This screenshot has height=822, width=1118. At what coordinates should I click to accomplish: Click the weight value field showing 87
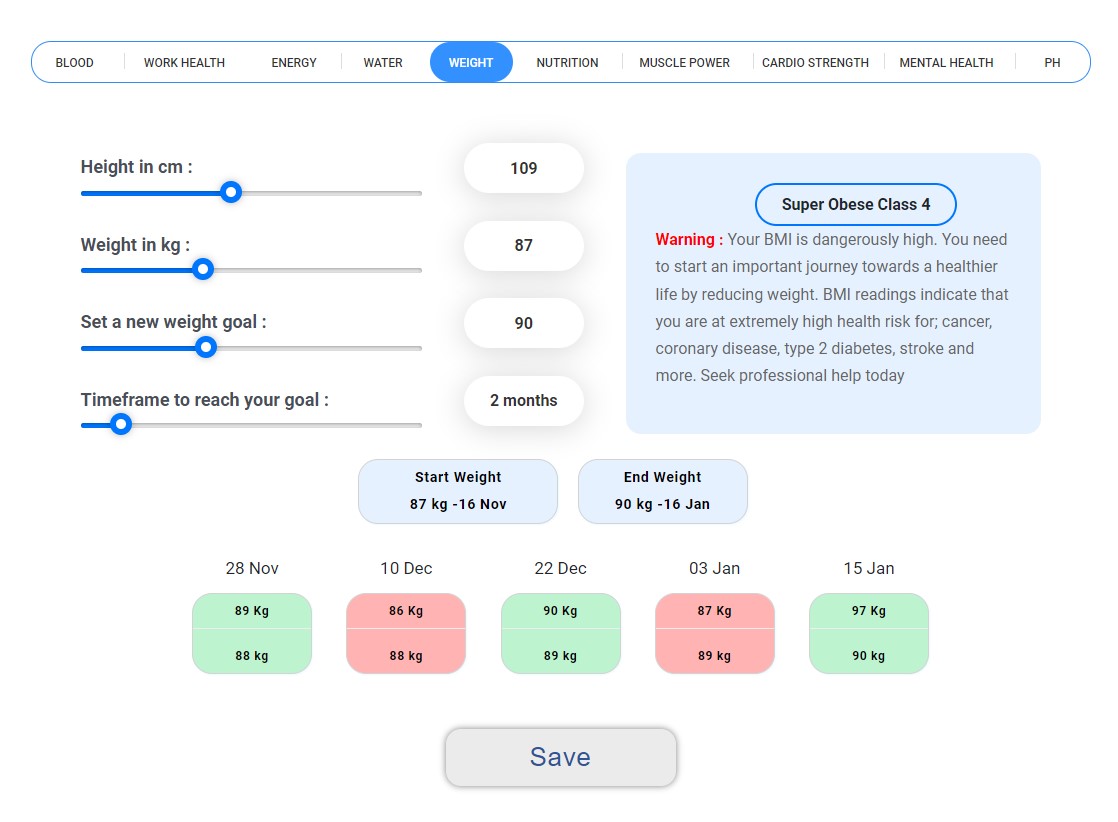pos(524,246)
